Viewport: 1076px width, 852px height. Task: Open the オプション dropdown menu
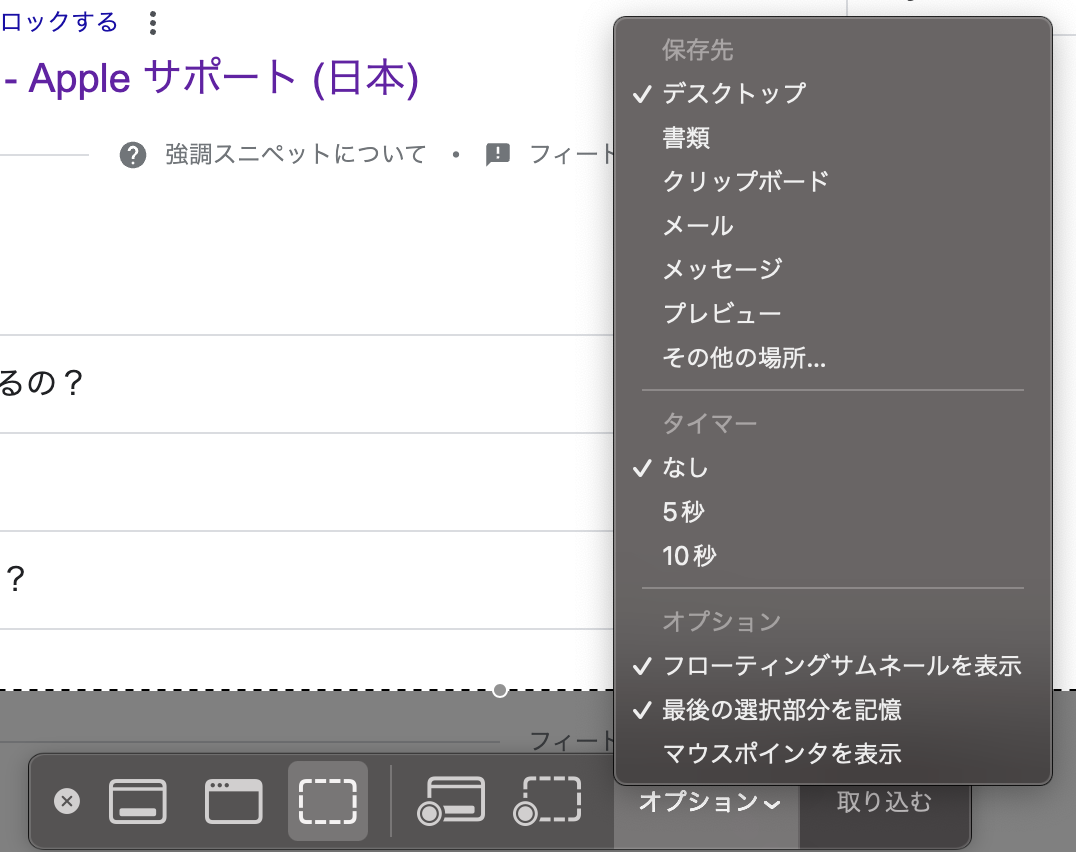pyautogui.click(x=707, y=800)
